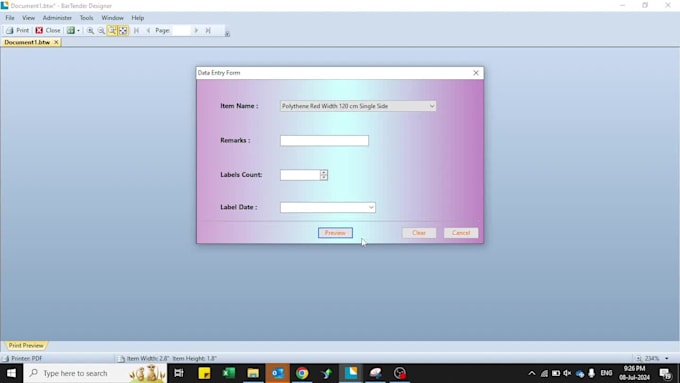Click the muted speaker volume icon
The image size is (680, 383).
[x=567, y=373]
